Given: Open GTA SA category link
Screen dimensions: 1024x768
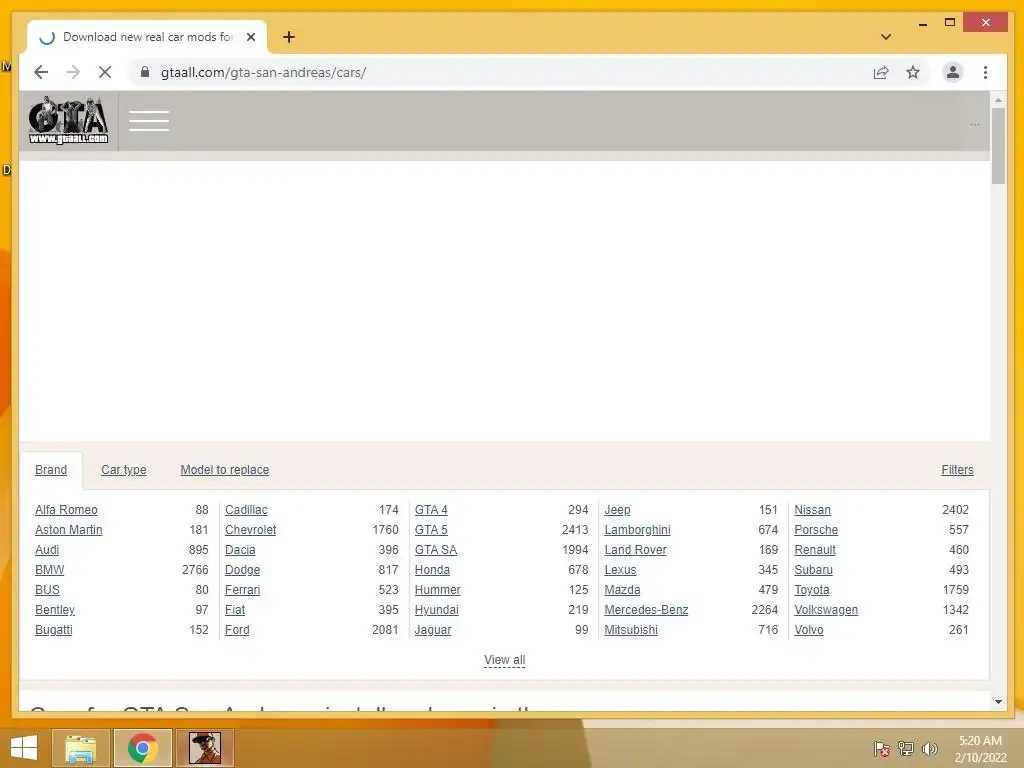Looking at the screenshot, I should coord(436,550).
